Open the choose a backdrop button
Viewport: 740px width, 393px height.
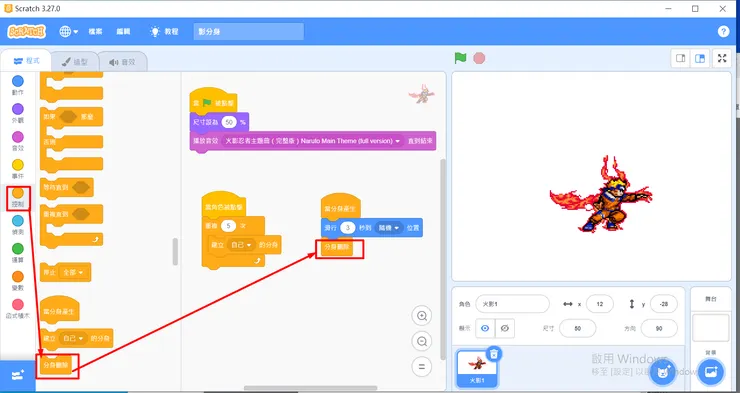point(710,372)
